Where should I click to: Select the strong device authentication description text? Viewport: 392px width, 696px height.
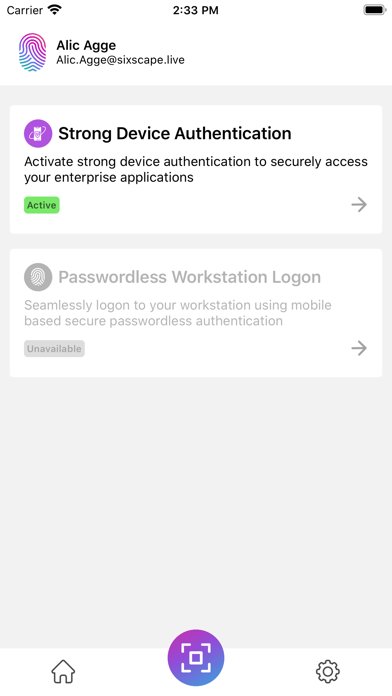[196, 169]
